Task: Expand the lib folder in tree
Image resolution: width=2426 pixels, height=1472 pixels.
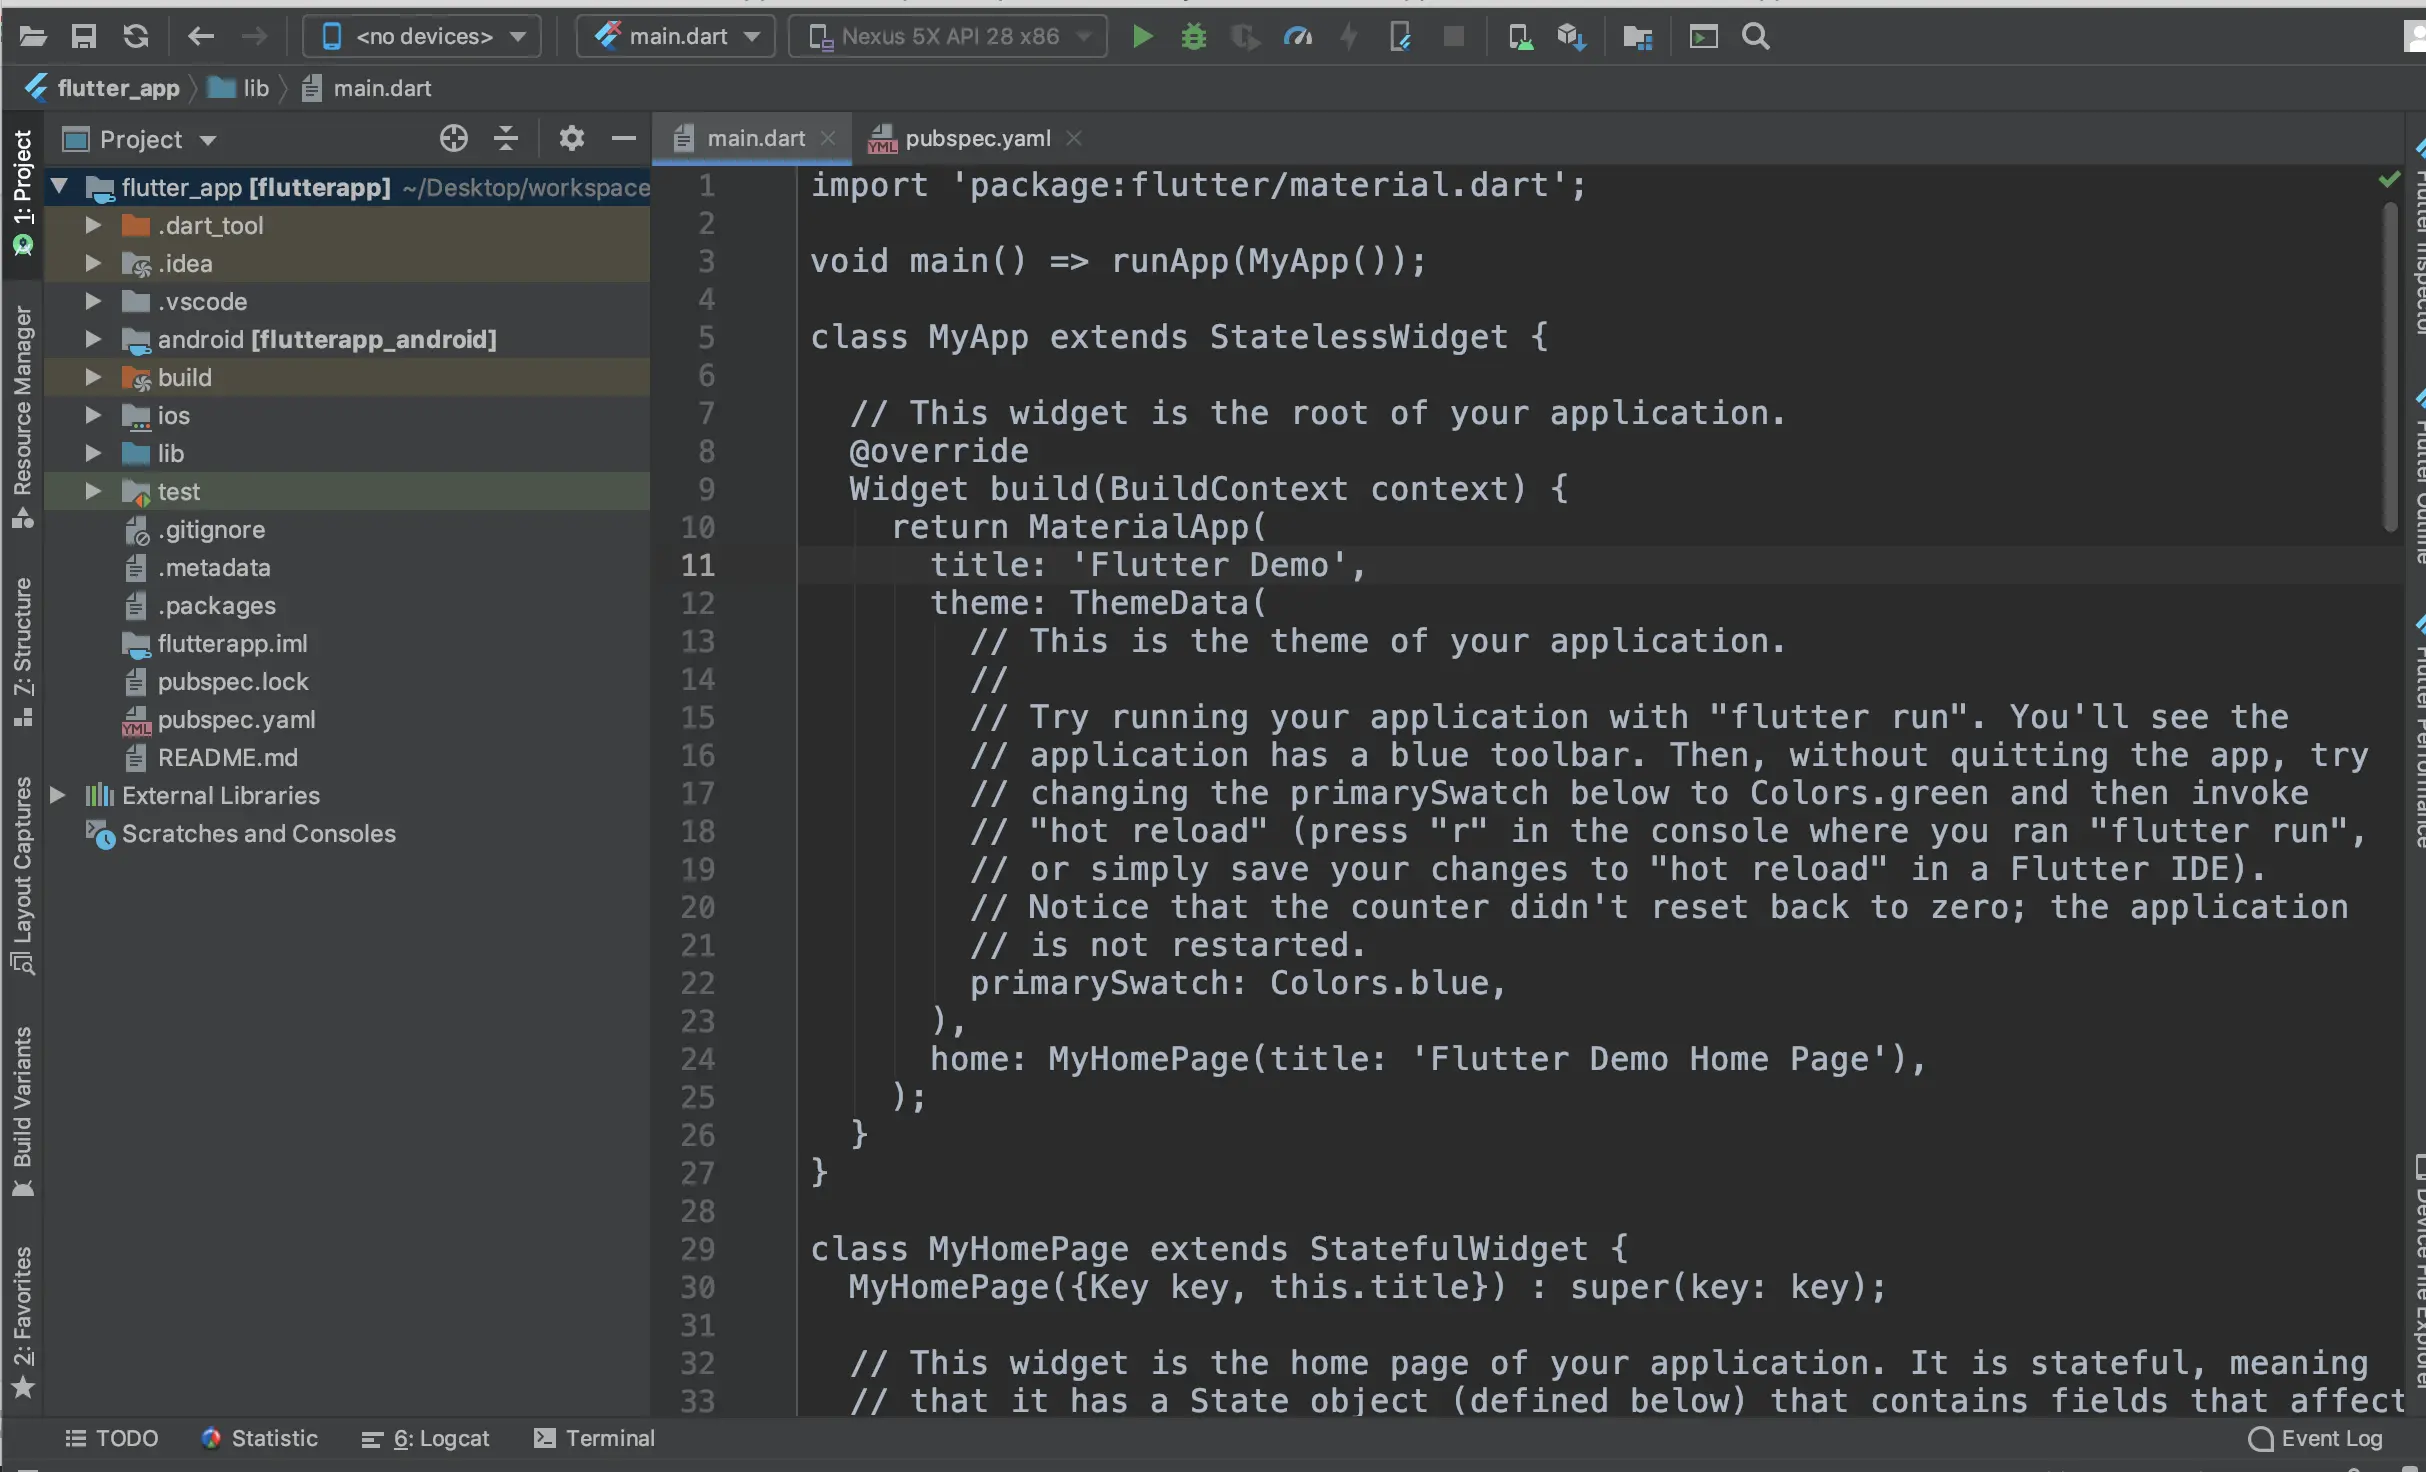Action: point(93,454)
